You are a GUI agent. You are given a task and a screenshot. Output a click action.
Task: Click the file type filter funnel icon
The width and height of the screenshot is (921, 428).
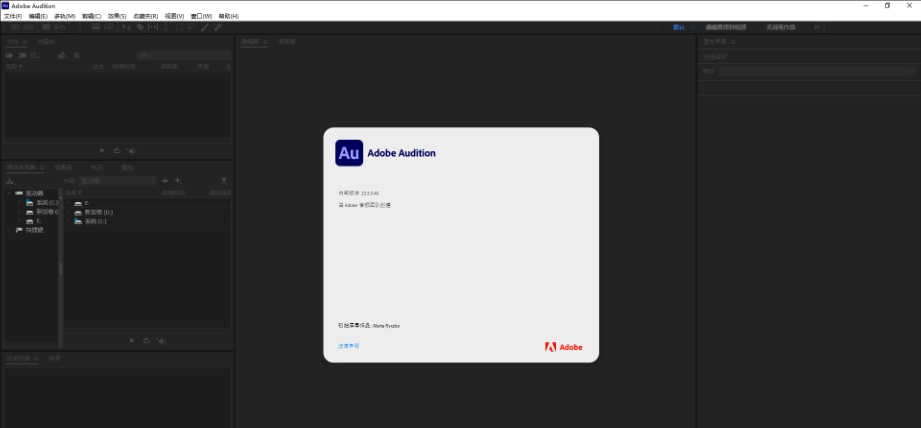pos(224,181)
